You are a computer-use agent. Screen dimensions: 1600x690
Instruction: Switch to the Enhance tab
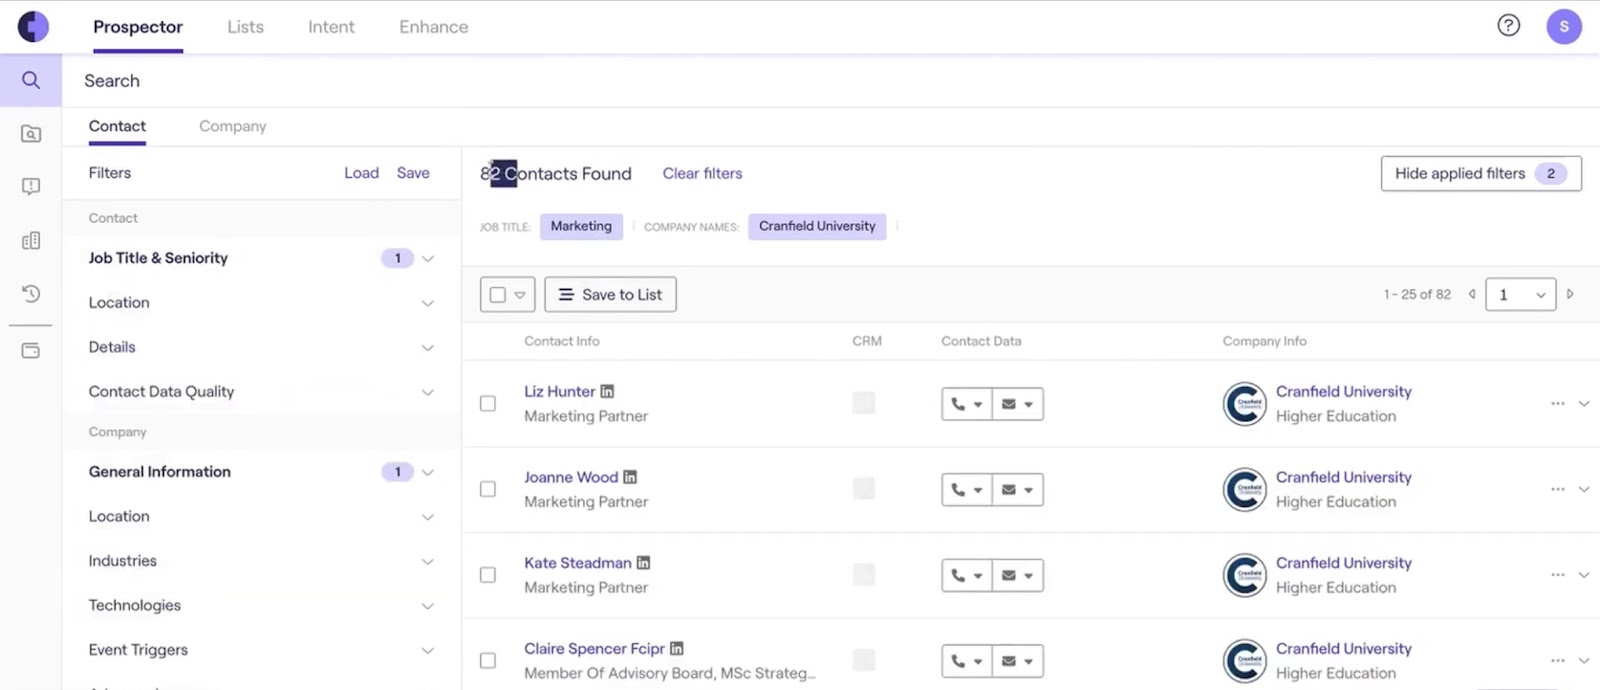coord(433,27)
